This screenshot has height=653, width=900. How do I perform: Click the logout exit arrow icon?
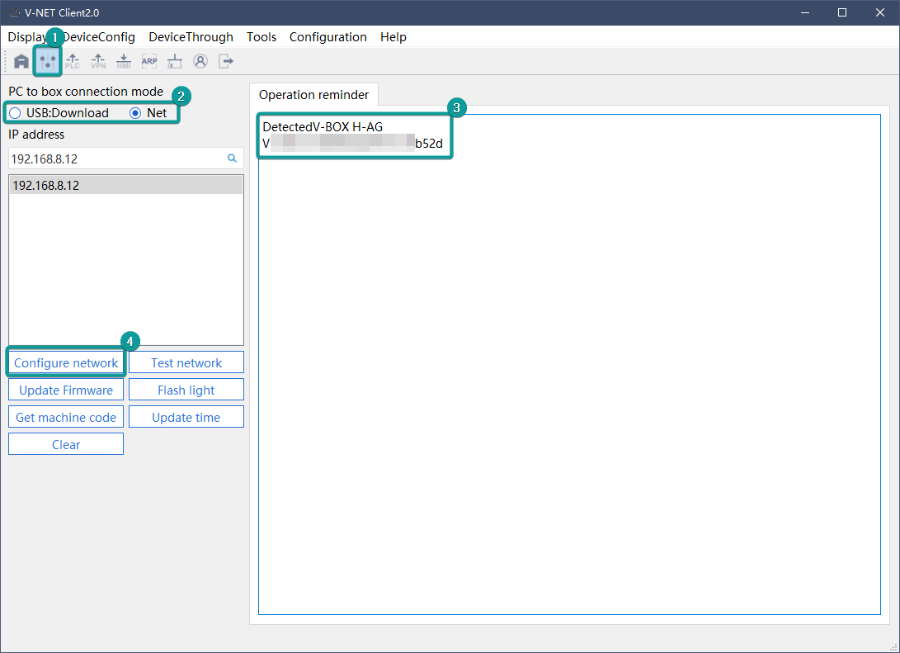[x=226, y=61]
